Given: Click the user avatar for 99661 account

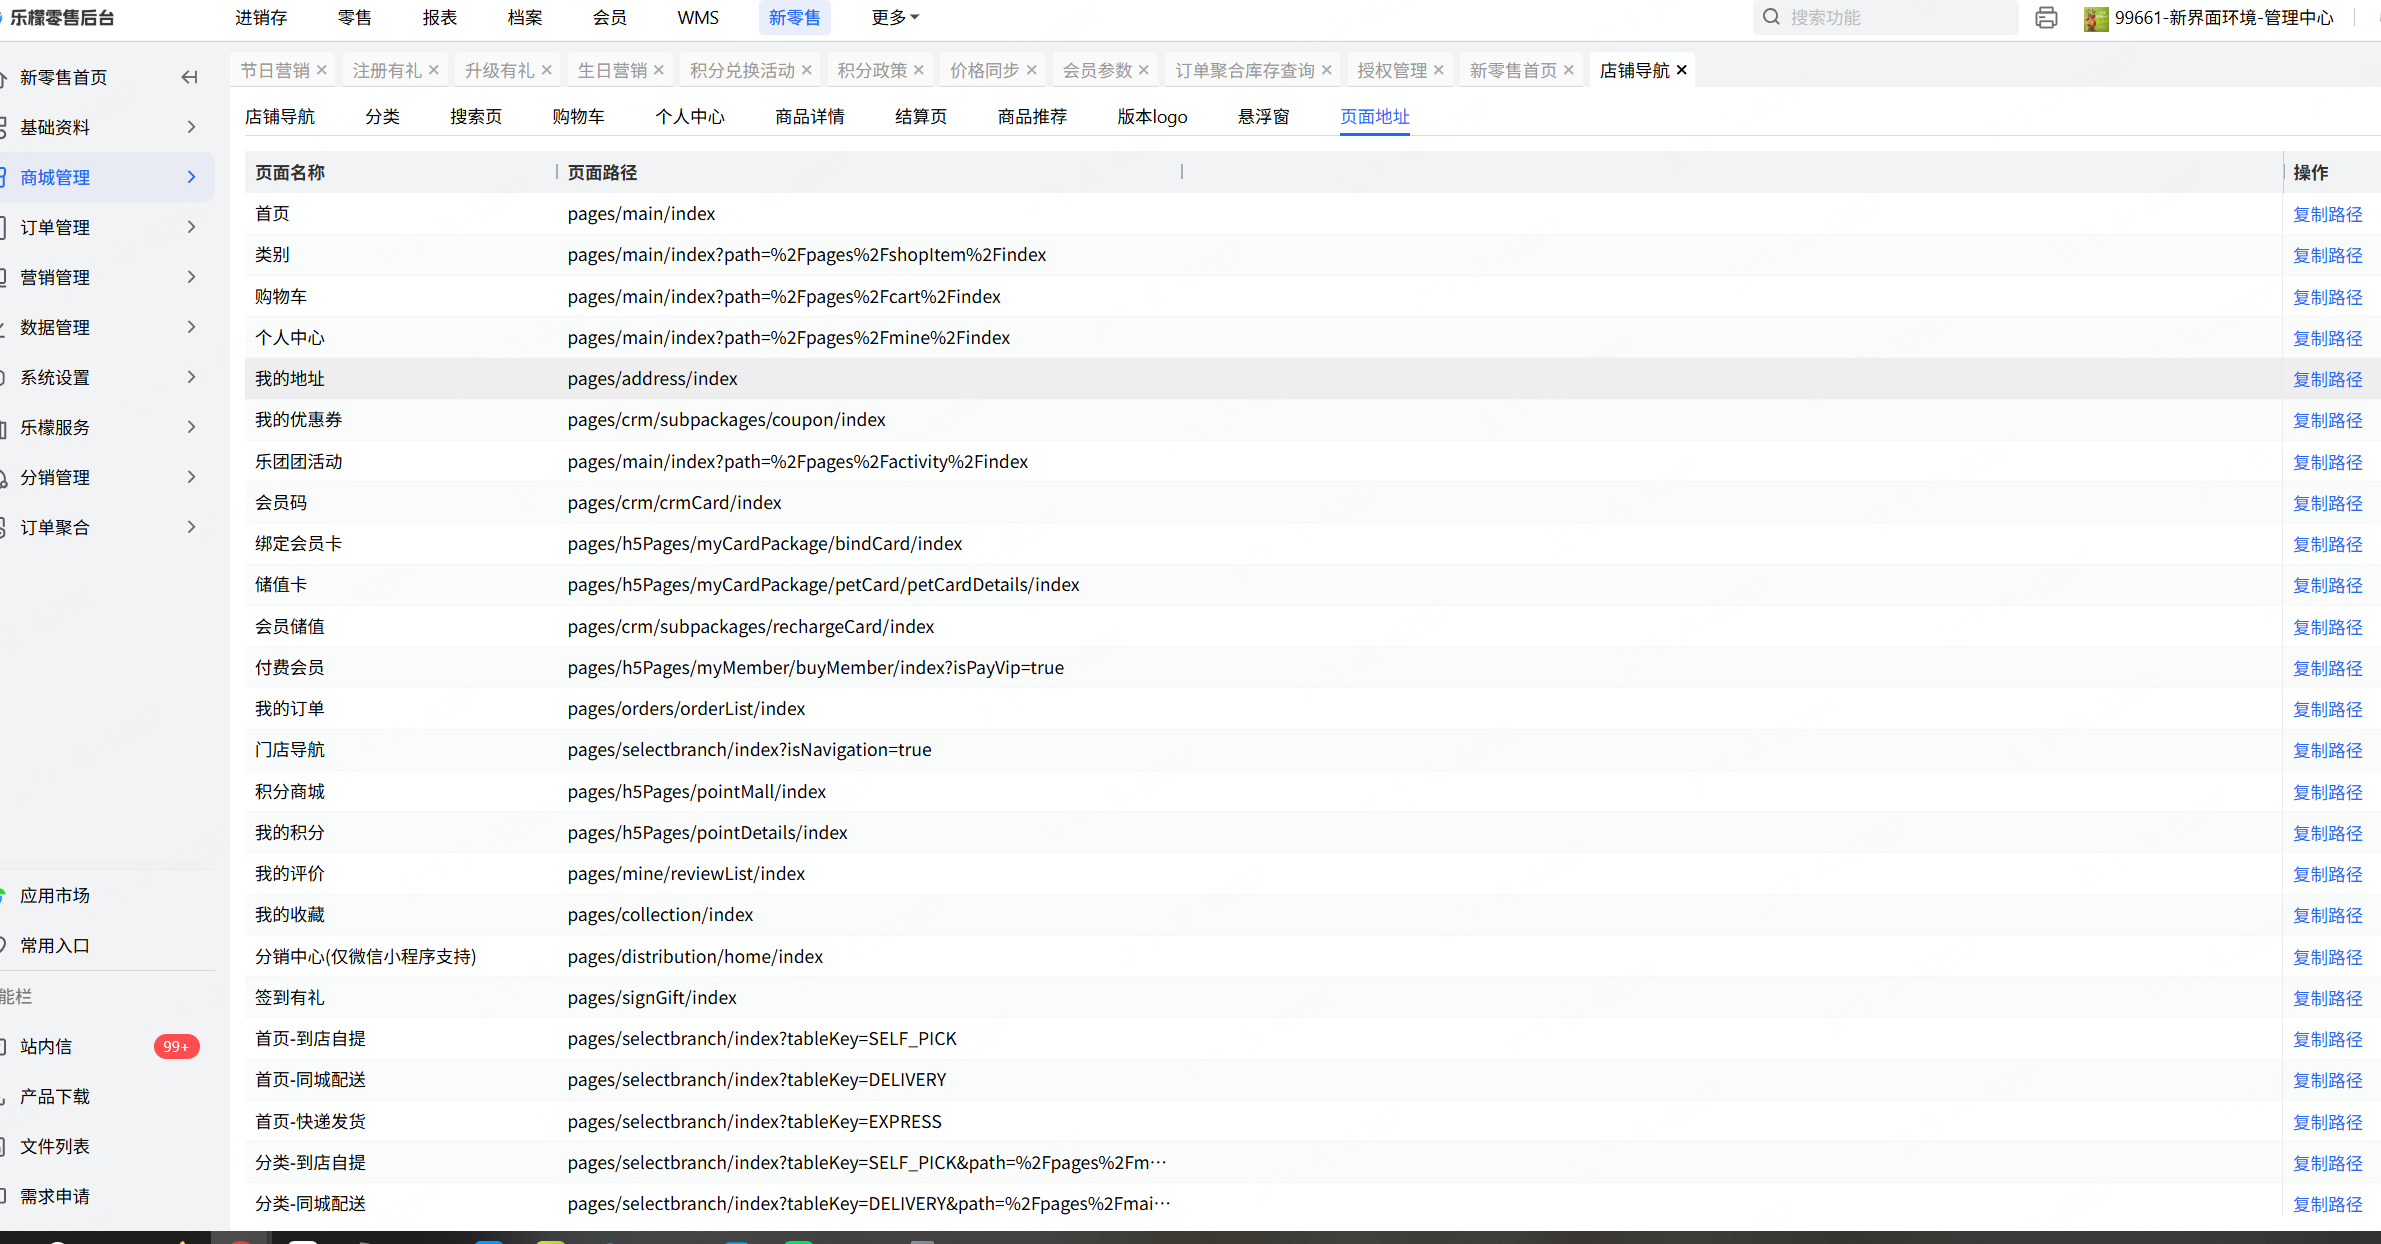Looking at the screenshot, I should (2096, 18).
